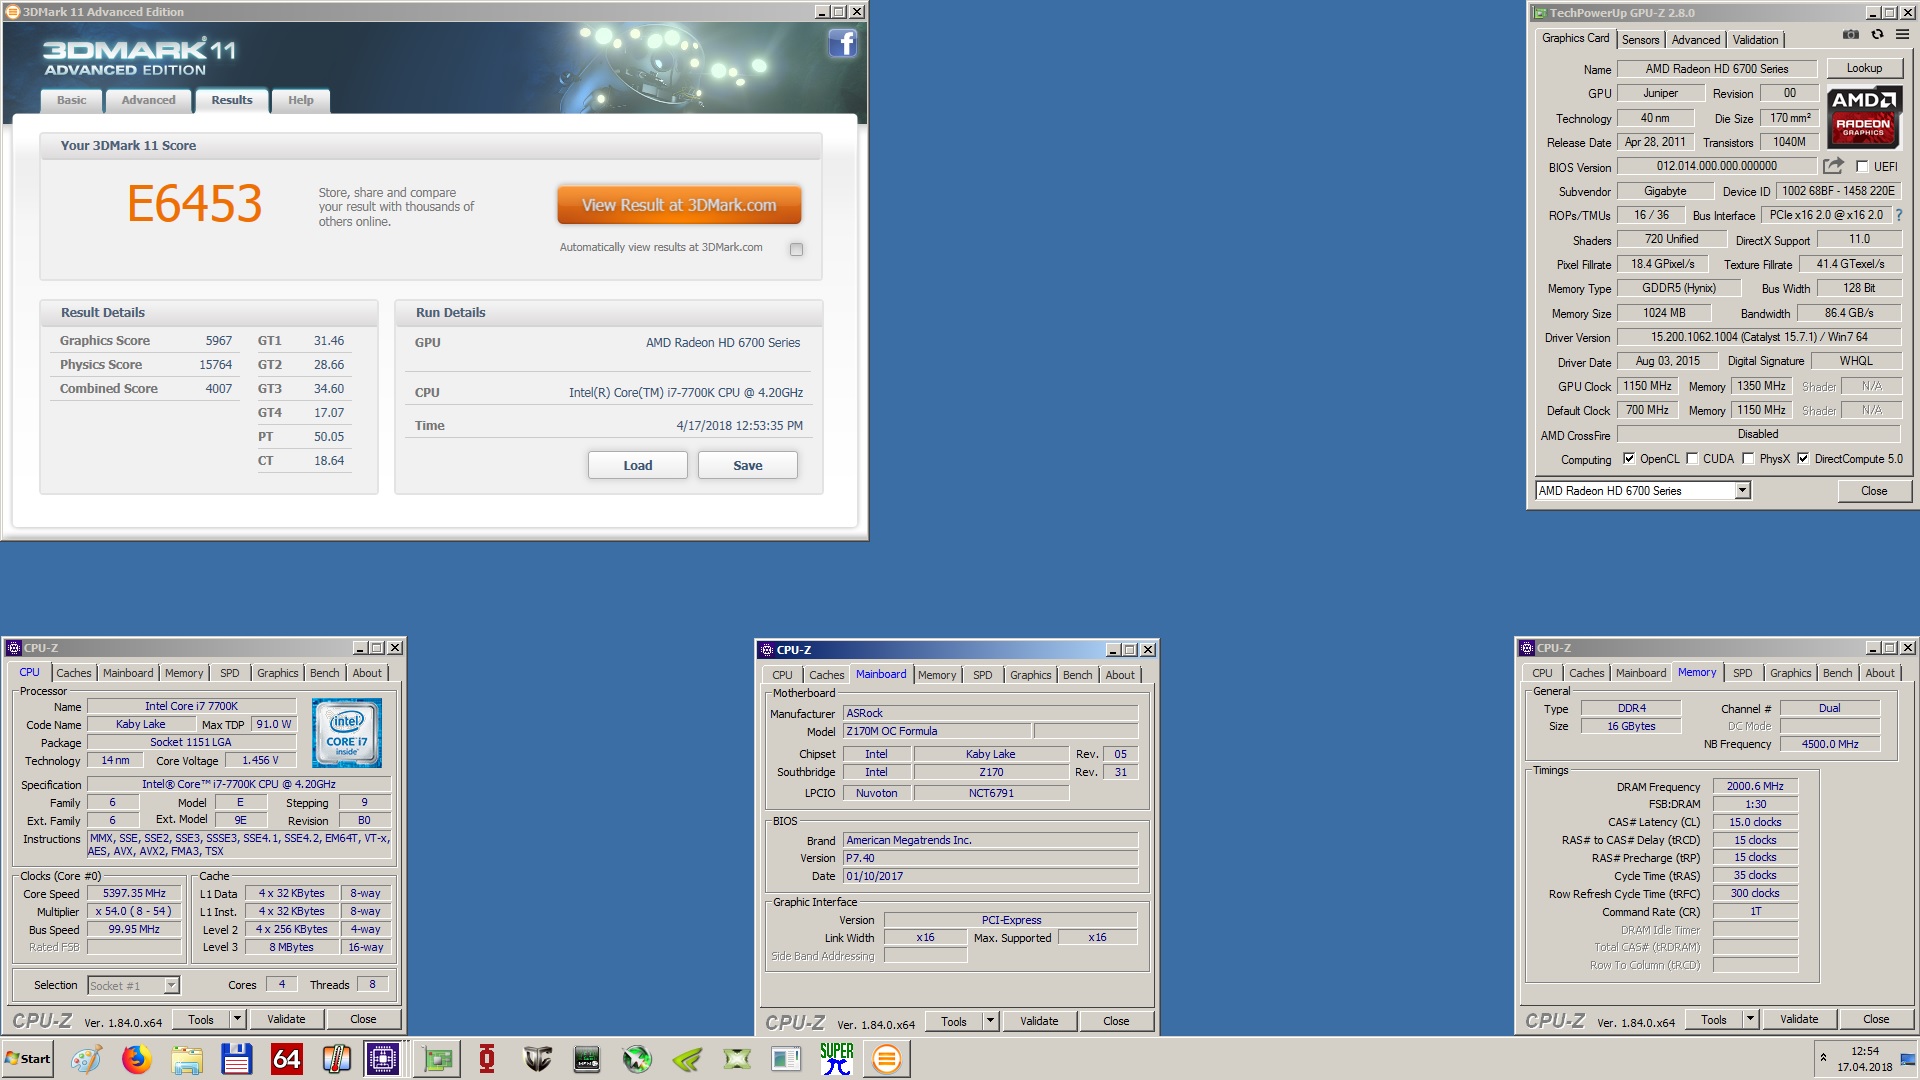This screenshot has width=1920, height=1080.
Task: Open the Facebook share icon in 3DMark
Action: pyautogui.click(x=843, y=43)
